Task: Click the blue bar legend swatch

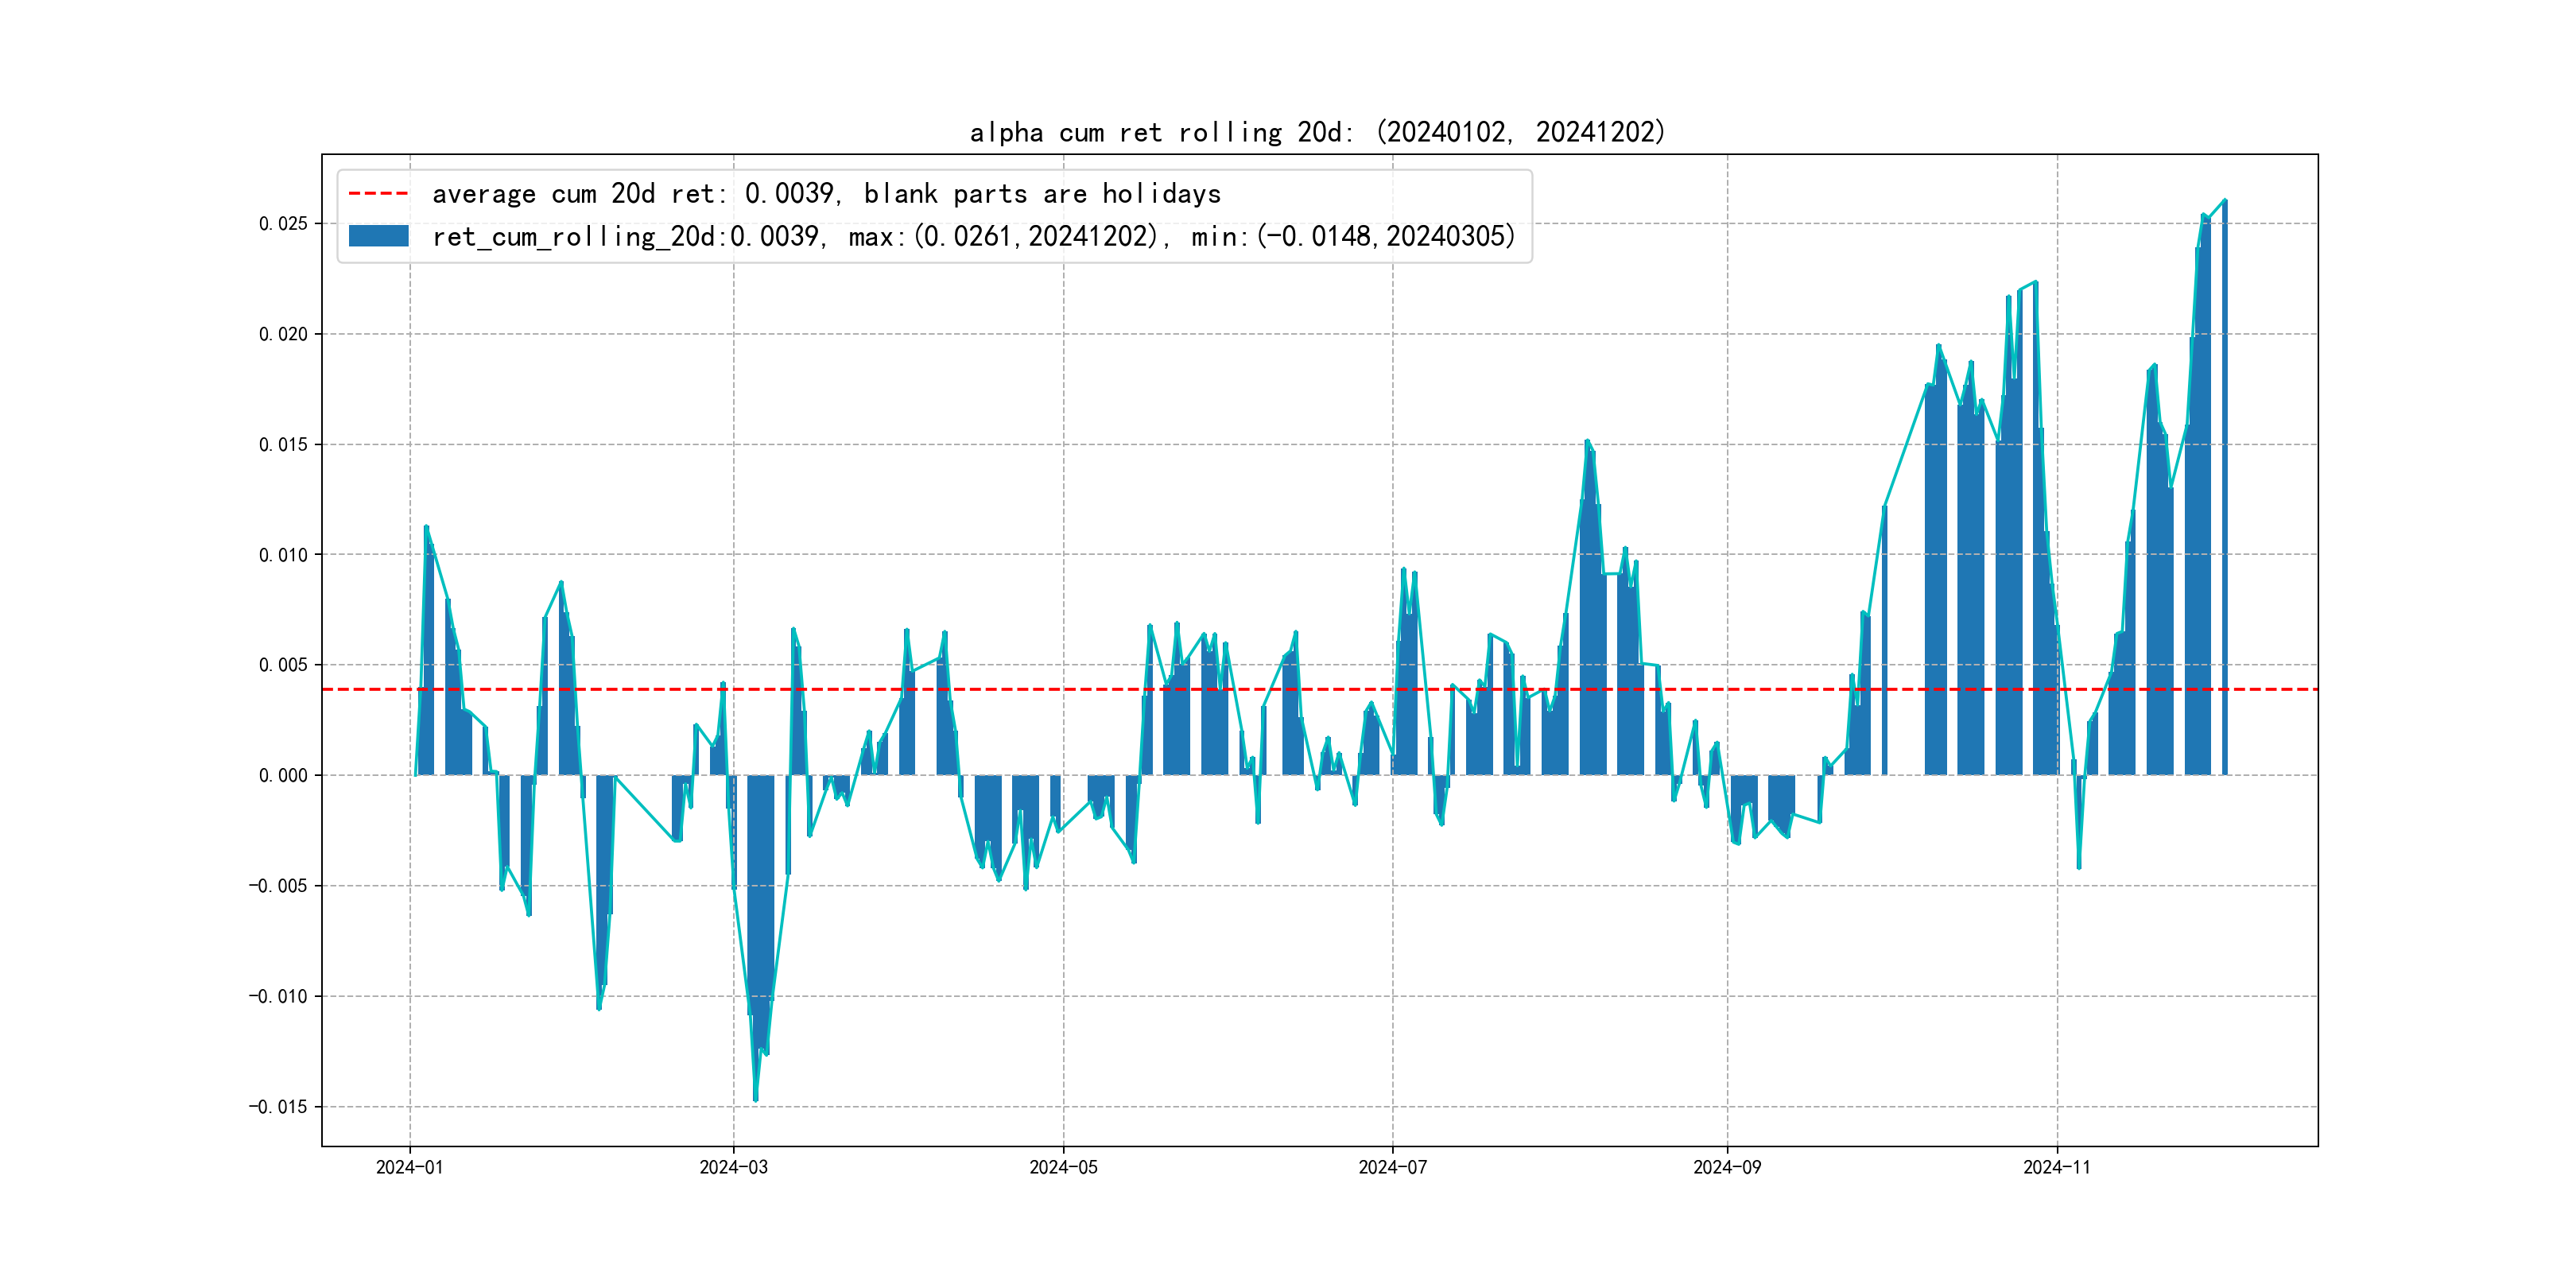Action: [x=378, y=236]
